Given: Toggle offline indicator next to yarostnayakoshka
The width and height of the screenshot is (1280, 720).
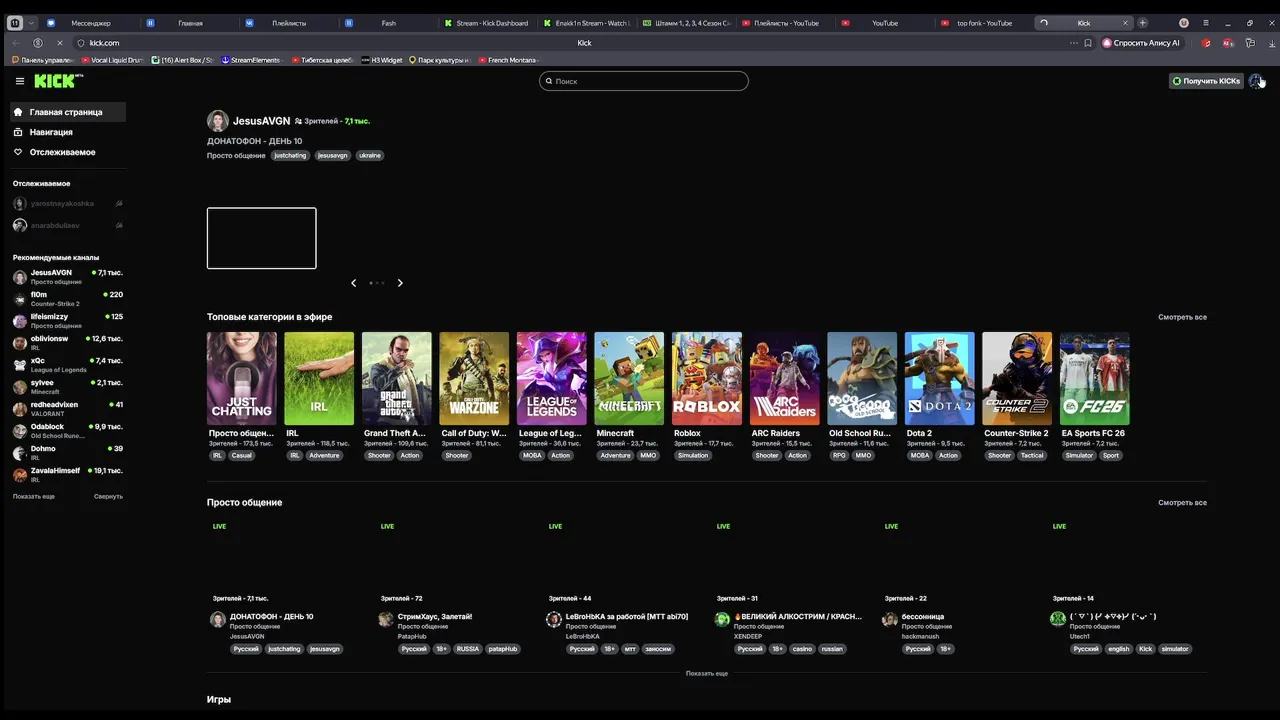Looking at the screenshot, I should coord(118,203).
